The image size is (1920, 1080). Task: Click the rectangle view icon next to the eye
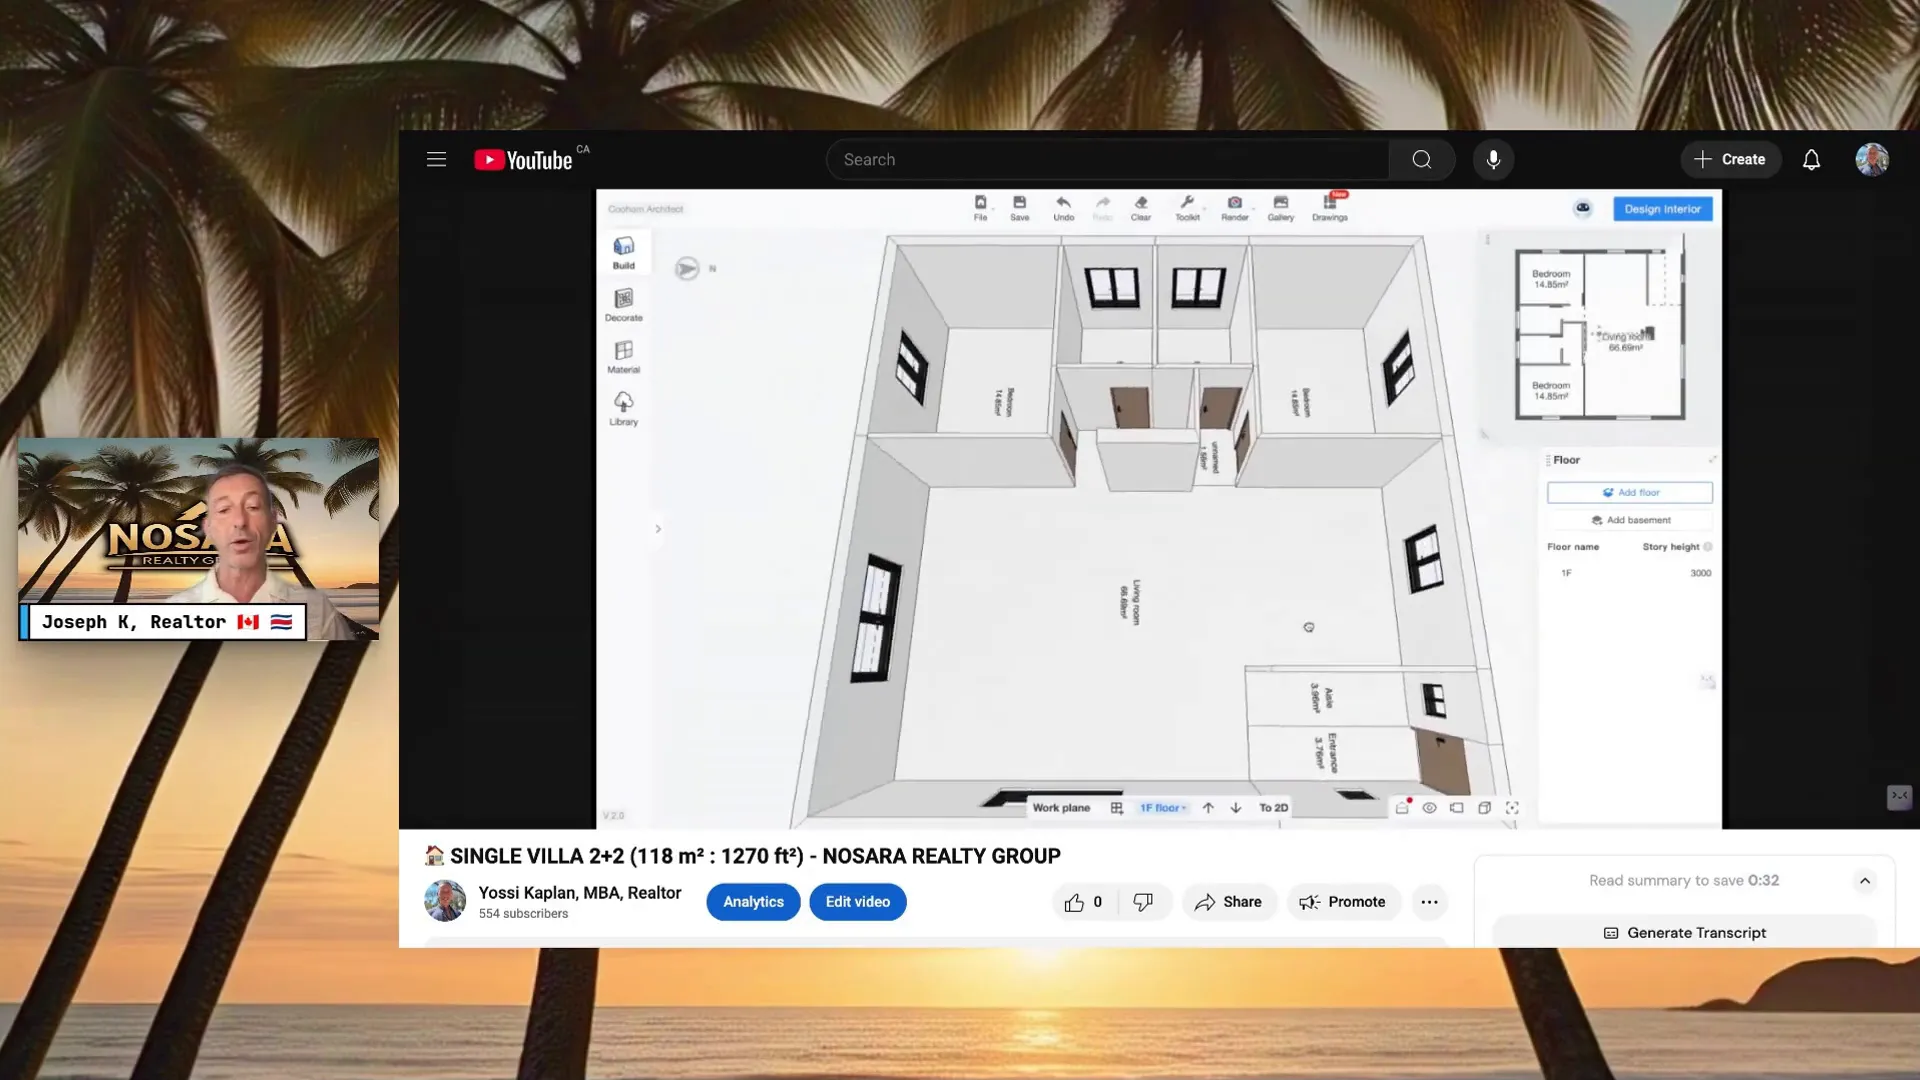(1457, 808)
